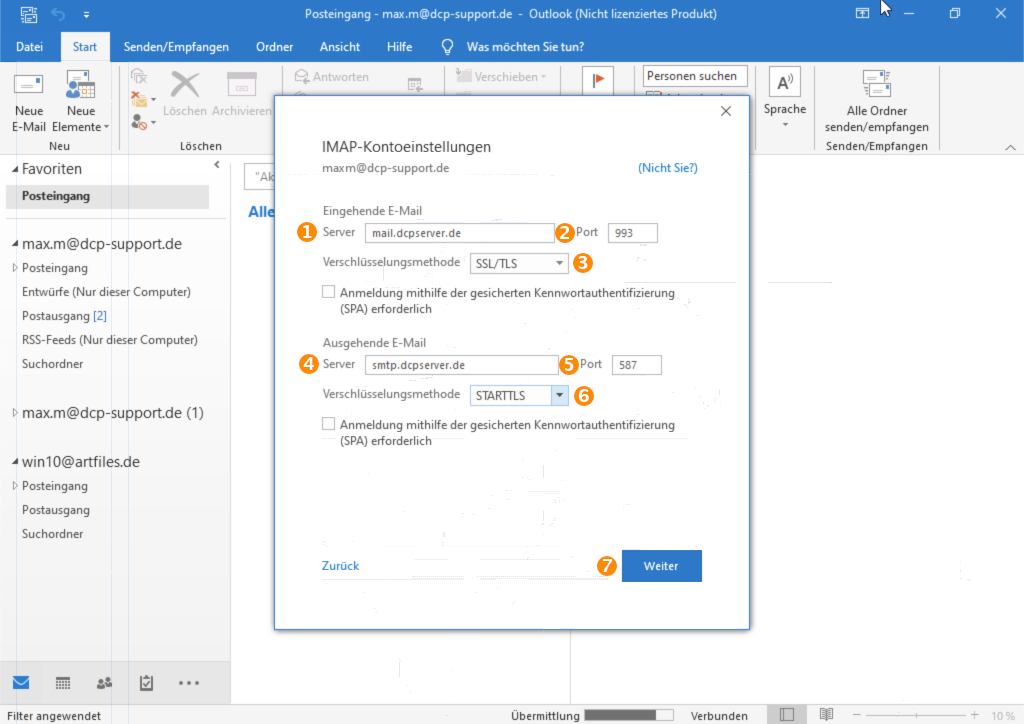Screen dimensions: 1024x724
Task: Click the Neue E-Mail icon
Action: 29,85
